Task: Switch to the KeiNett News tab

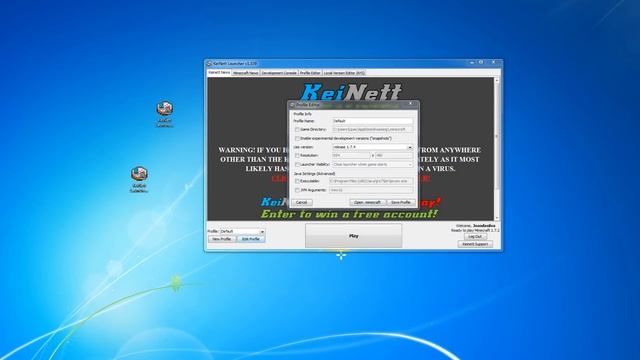Action: (219, 72)
